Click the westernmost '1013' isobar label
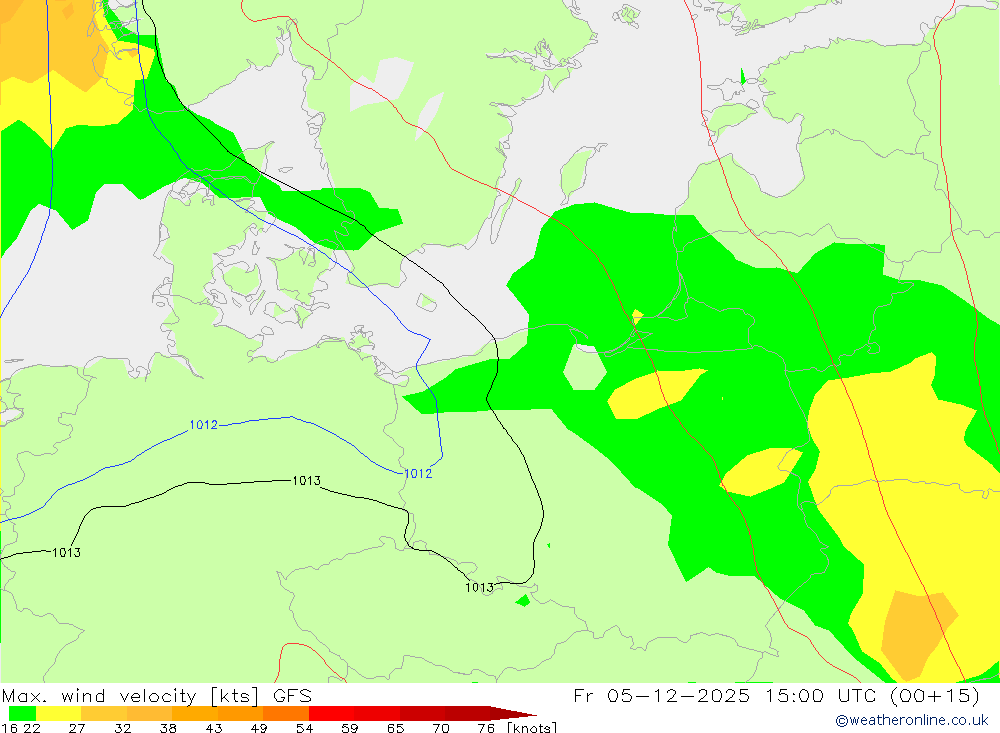1000x733 pixels. [x=66, y=552]
